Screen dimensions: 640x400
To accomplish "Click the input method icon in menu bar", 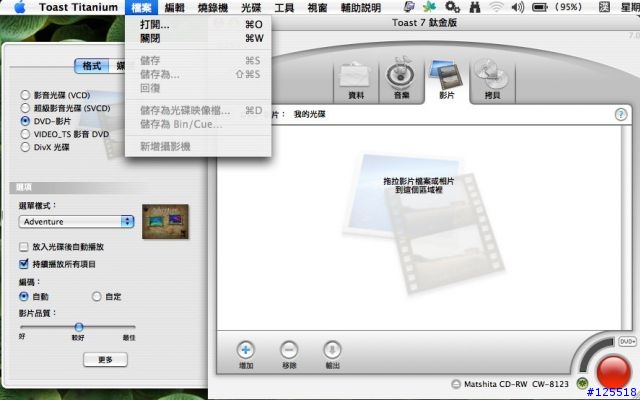I will [x=604, y=7].
